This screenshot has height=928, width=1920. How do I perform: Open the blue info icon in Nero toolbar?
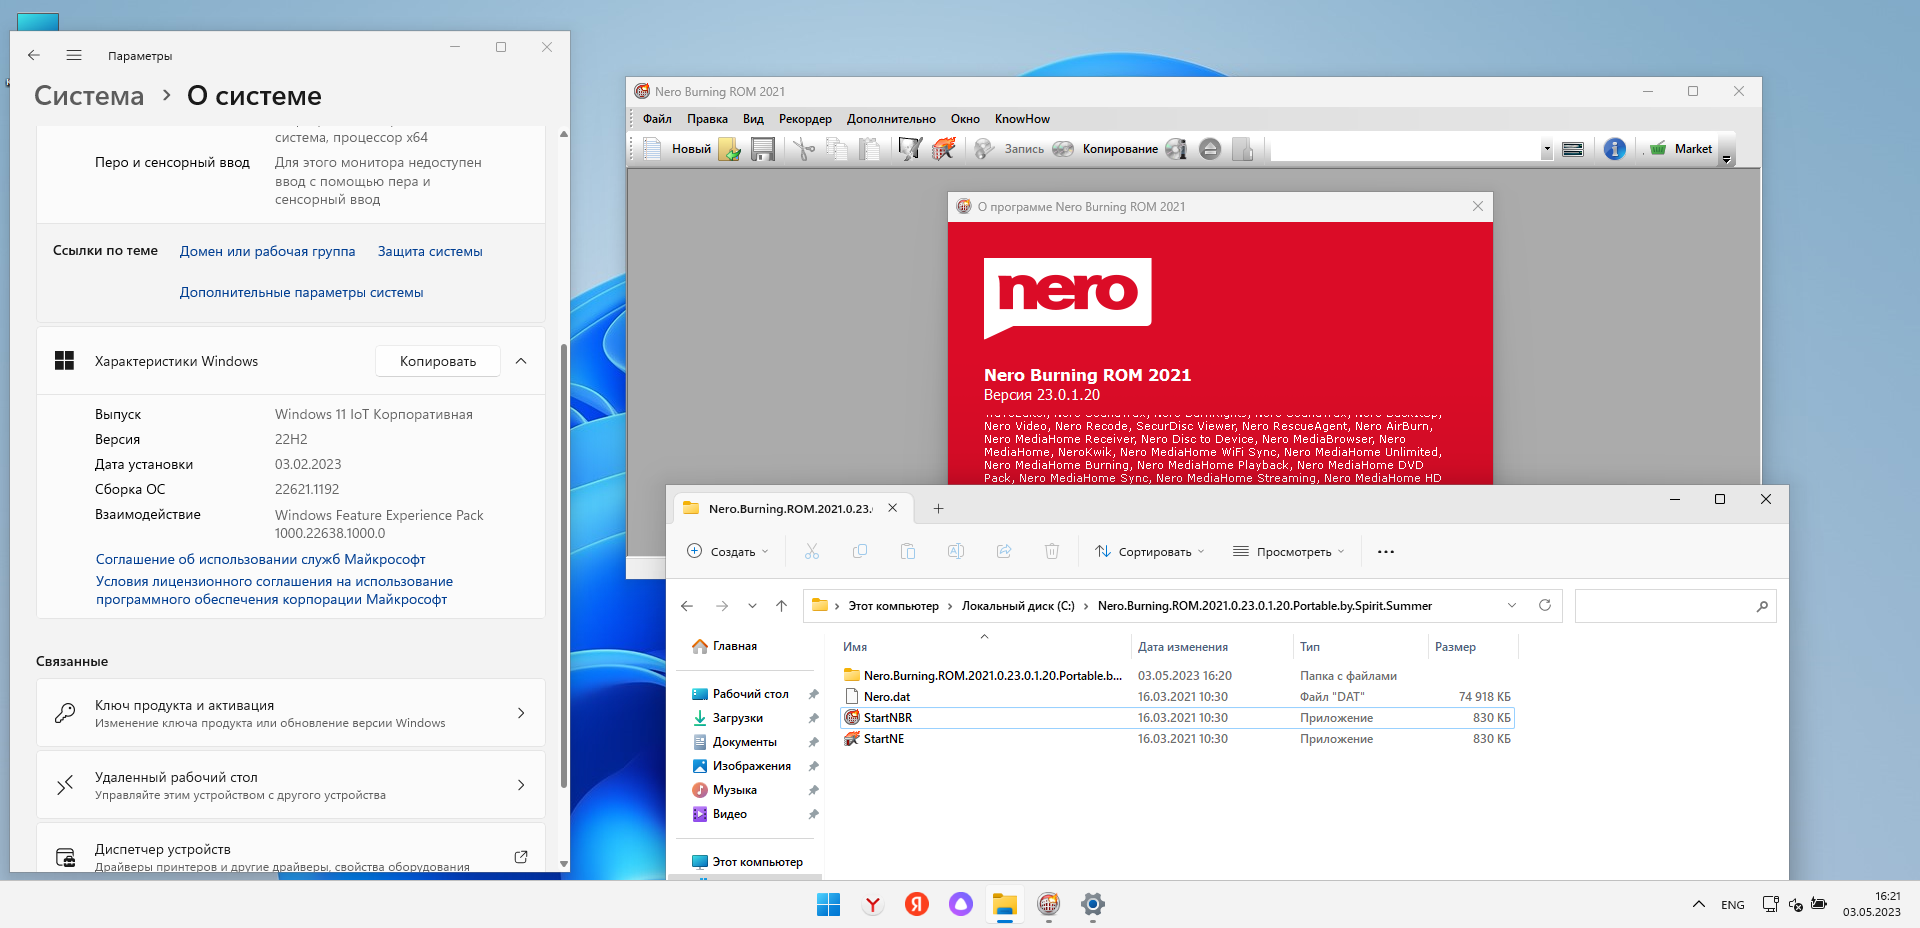[x=1614, y=149]
